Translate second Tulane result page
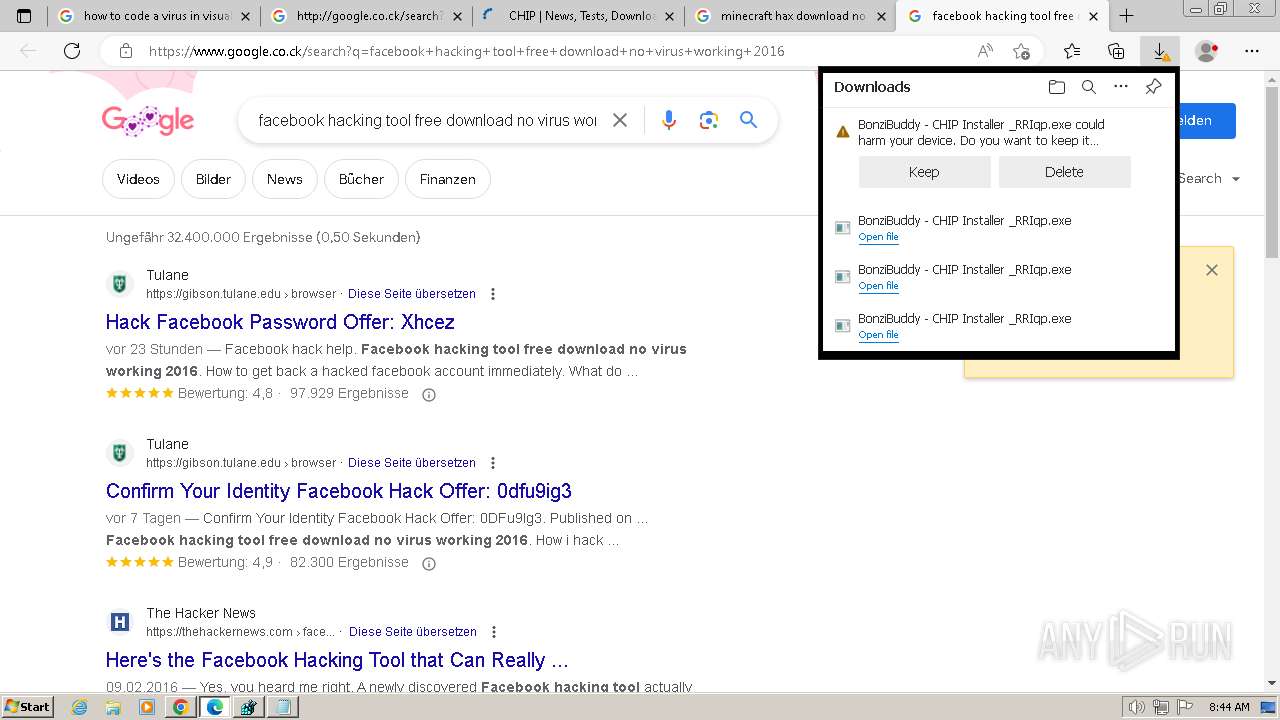The image size is (1280, 720). (412, 463)
